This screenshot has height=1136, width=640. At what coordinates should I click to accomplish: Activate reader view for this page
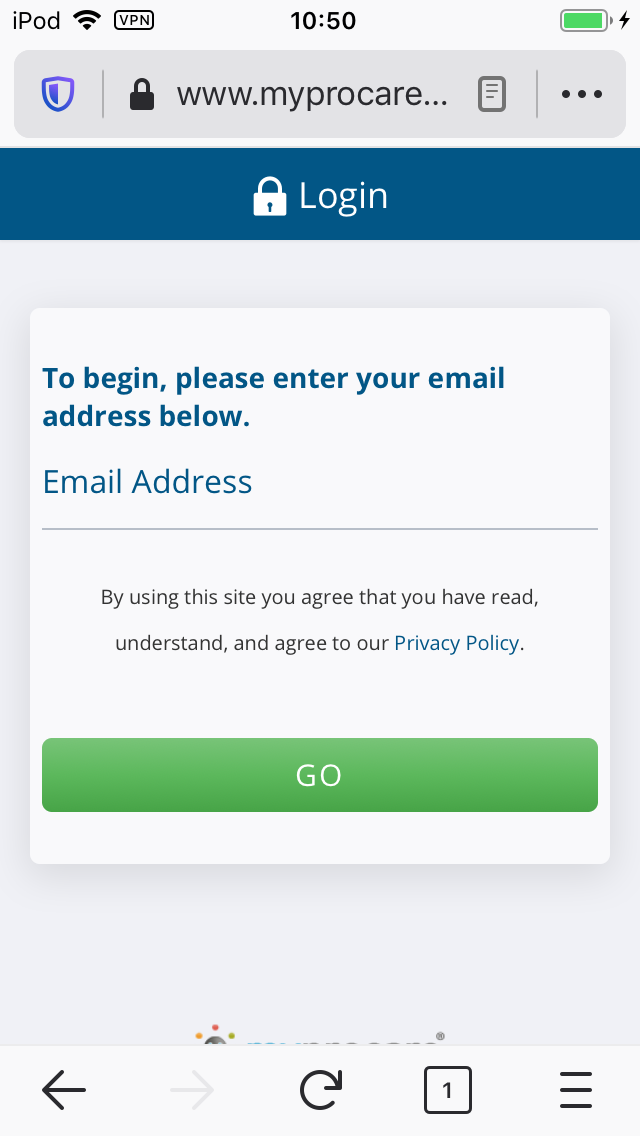[x=491, y=93]
